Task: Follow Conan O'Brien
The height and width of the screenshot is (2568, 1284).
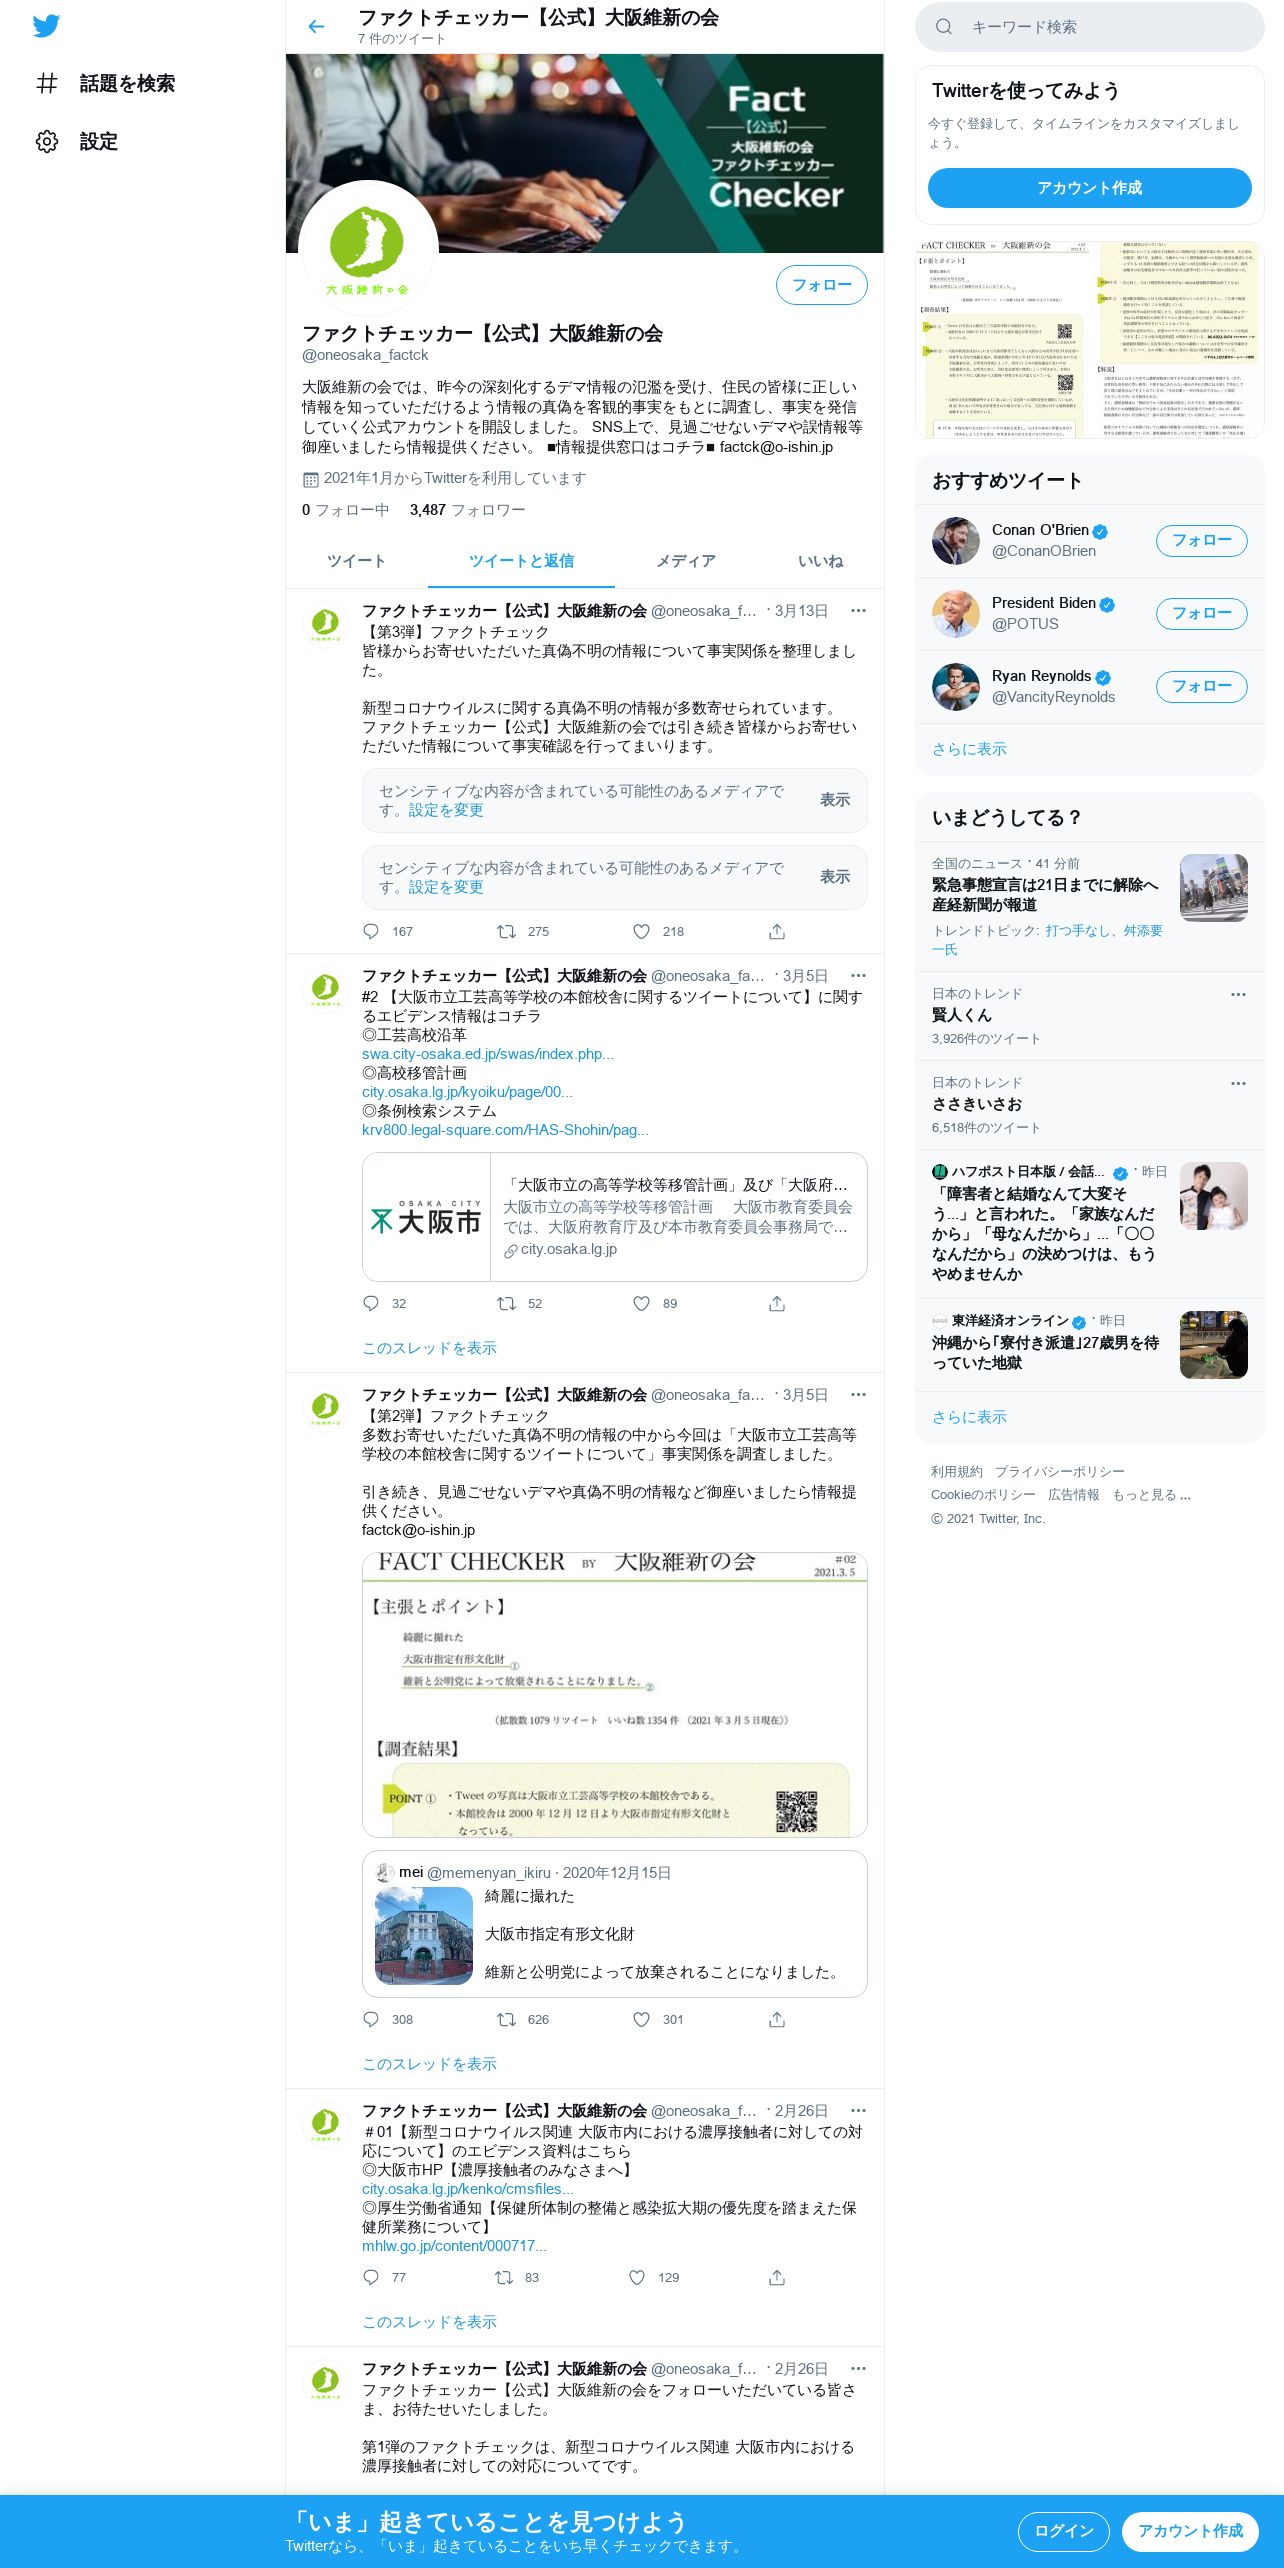Action: pos(1201,541)
